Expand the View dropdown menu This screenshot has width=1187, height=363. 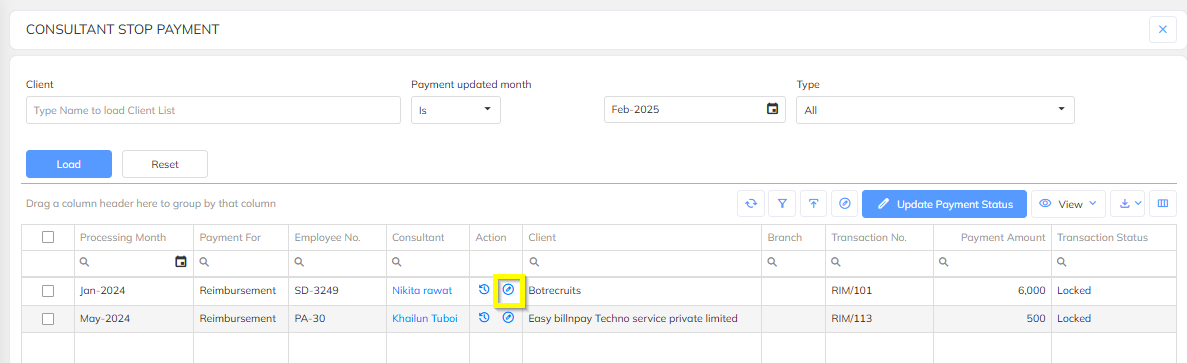coord(1068,203)
